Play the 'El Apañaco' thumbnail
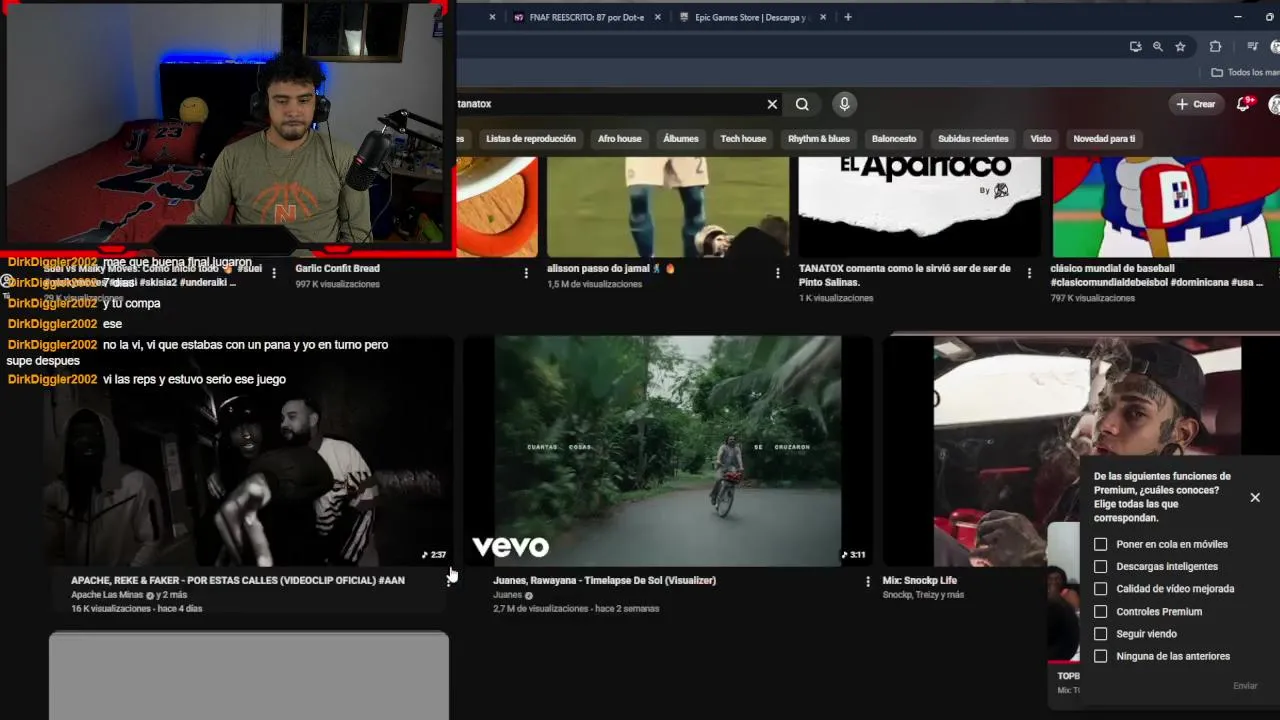1280x720 pixels. tap(919, 206)
